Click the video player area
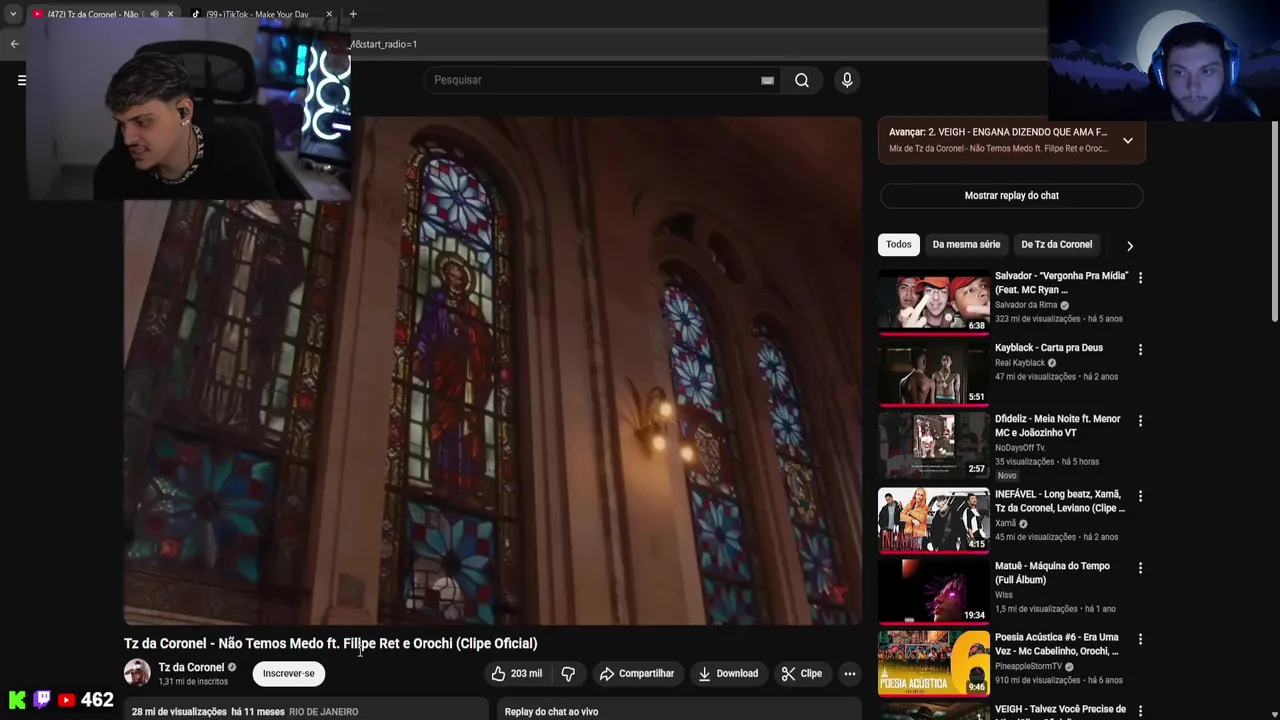Viewport: 1280px width, 720px height. coord(492,371)
